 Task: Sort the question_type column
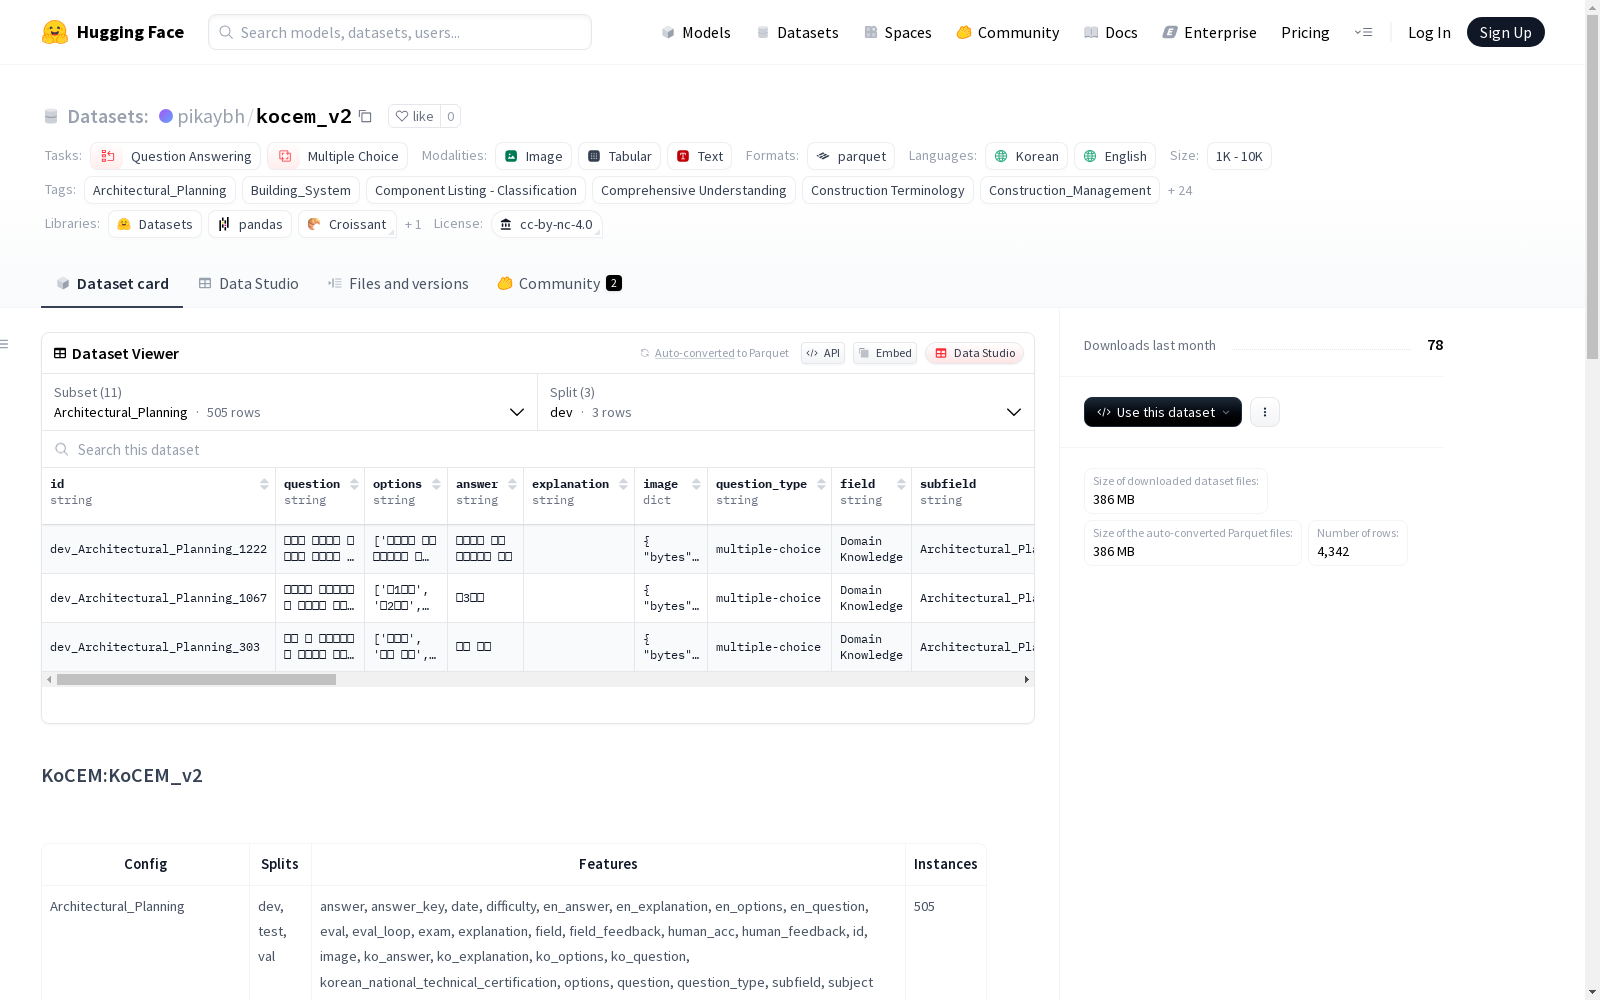tap(821, 484)
